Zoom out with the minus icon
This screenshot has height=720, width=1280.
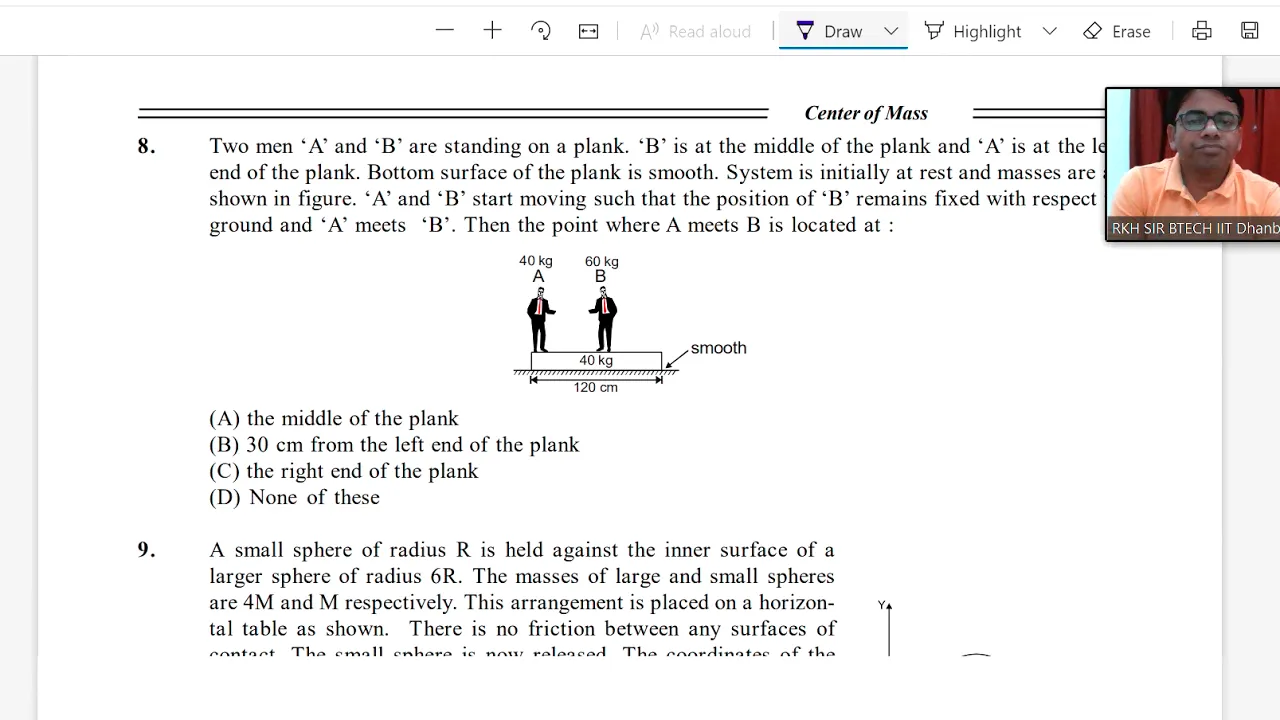tap(445, 31)
